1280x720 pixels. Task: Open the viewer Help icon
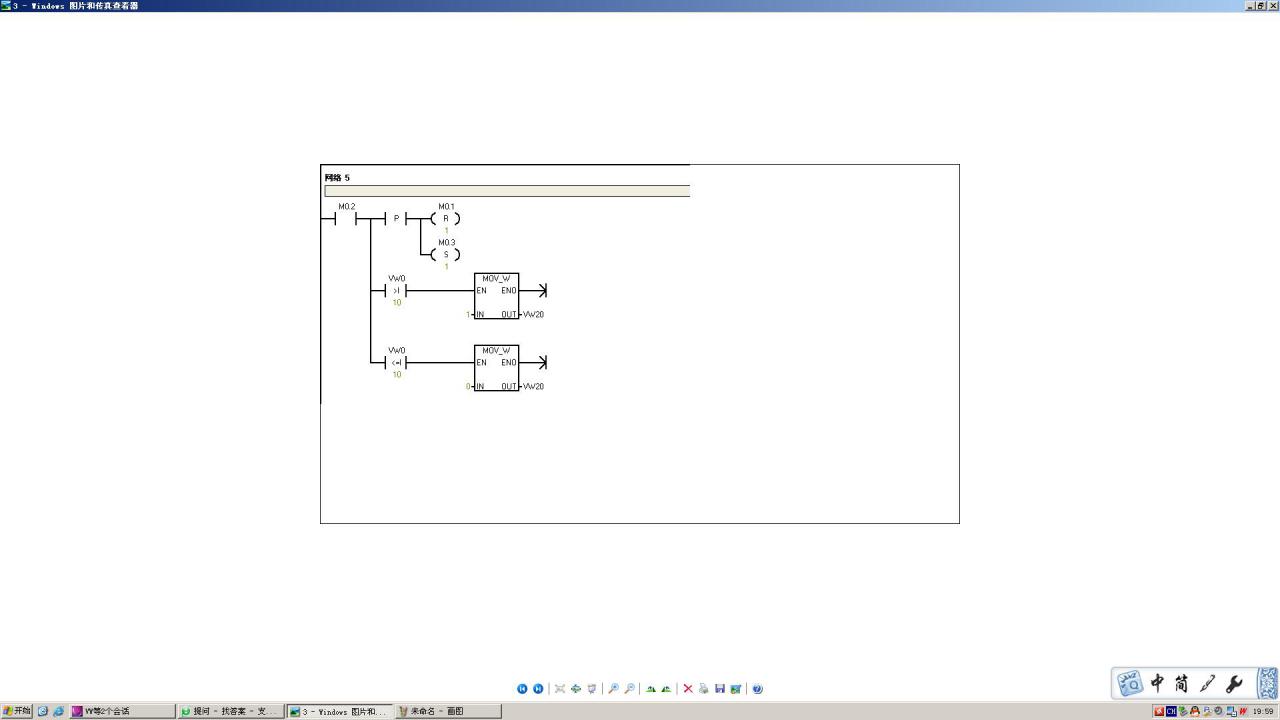(757, 689)
